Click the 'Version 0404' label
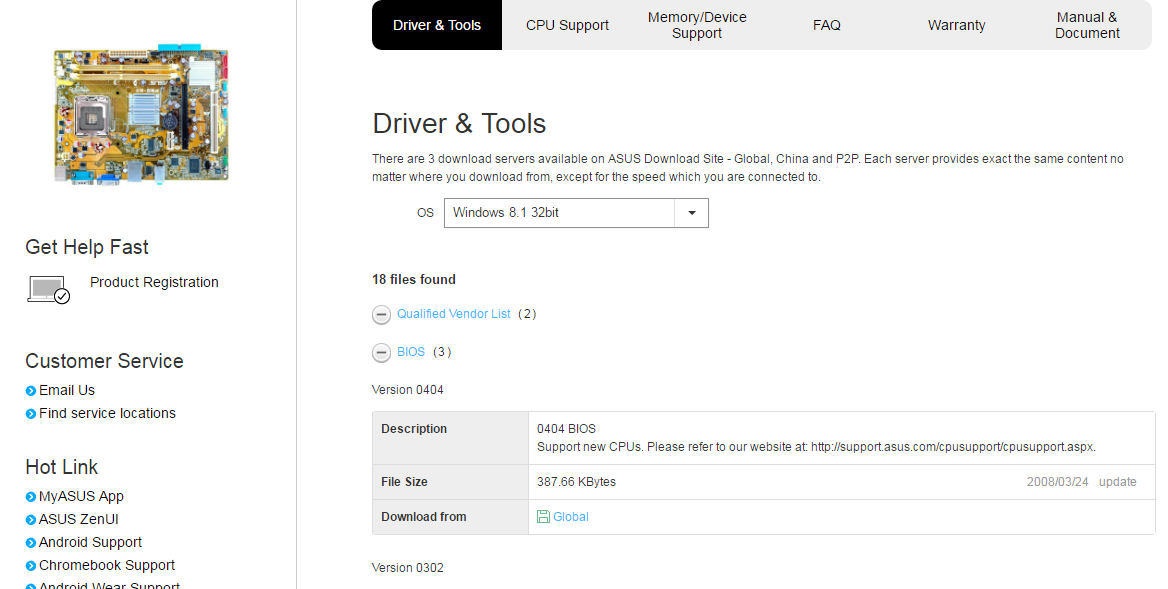Screen dimensions: 1168x589 pos(407,390)
